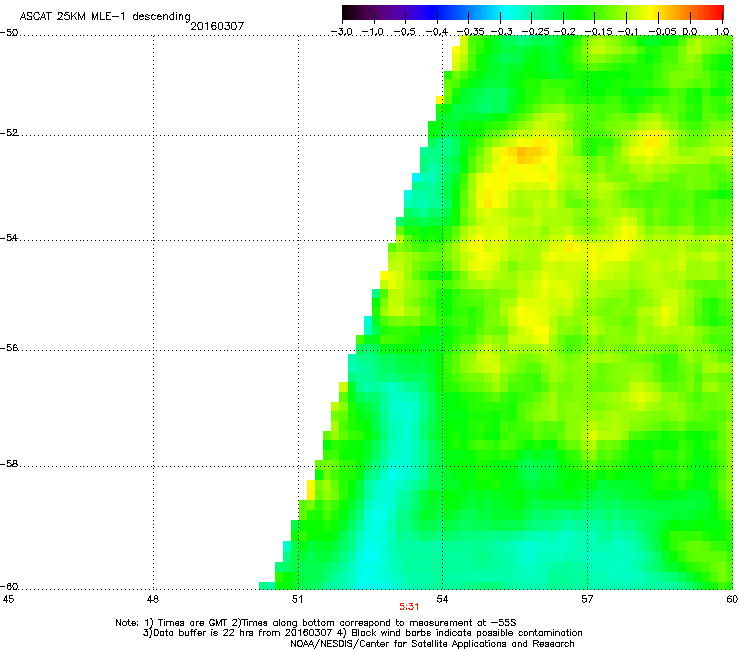
Task: Click the 48 longitude axis label
Action: 152,599
